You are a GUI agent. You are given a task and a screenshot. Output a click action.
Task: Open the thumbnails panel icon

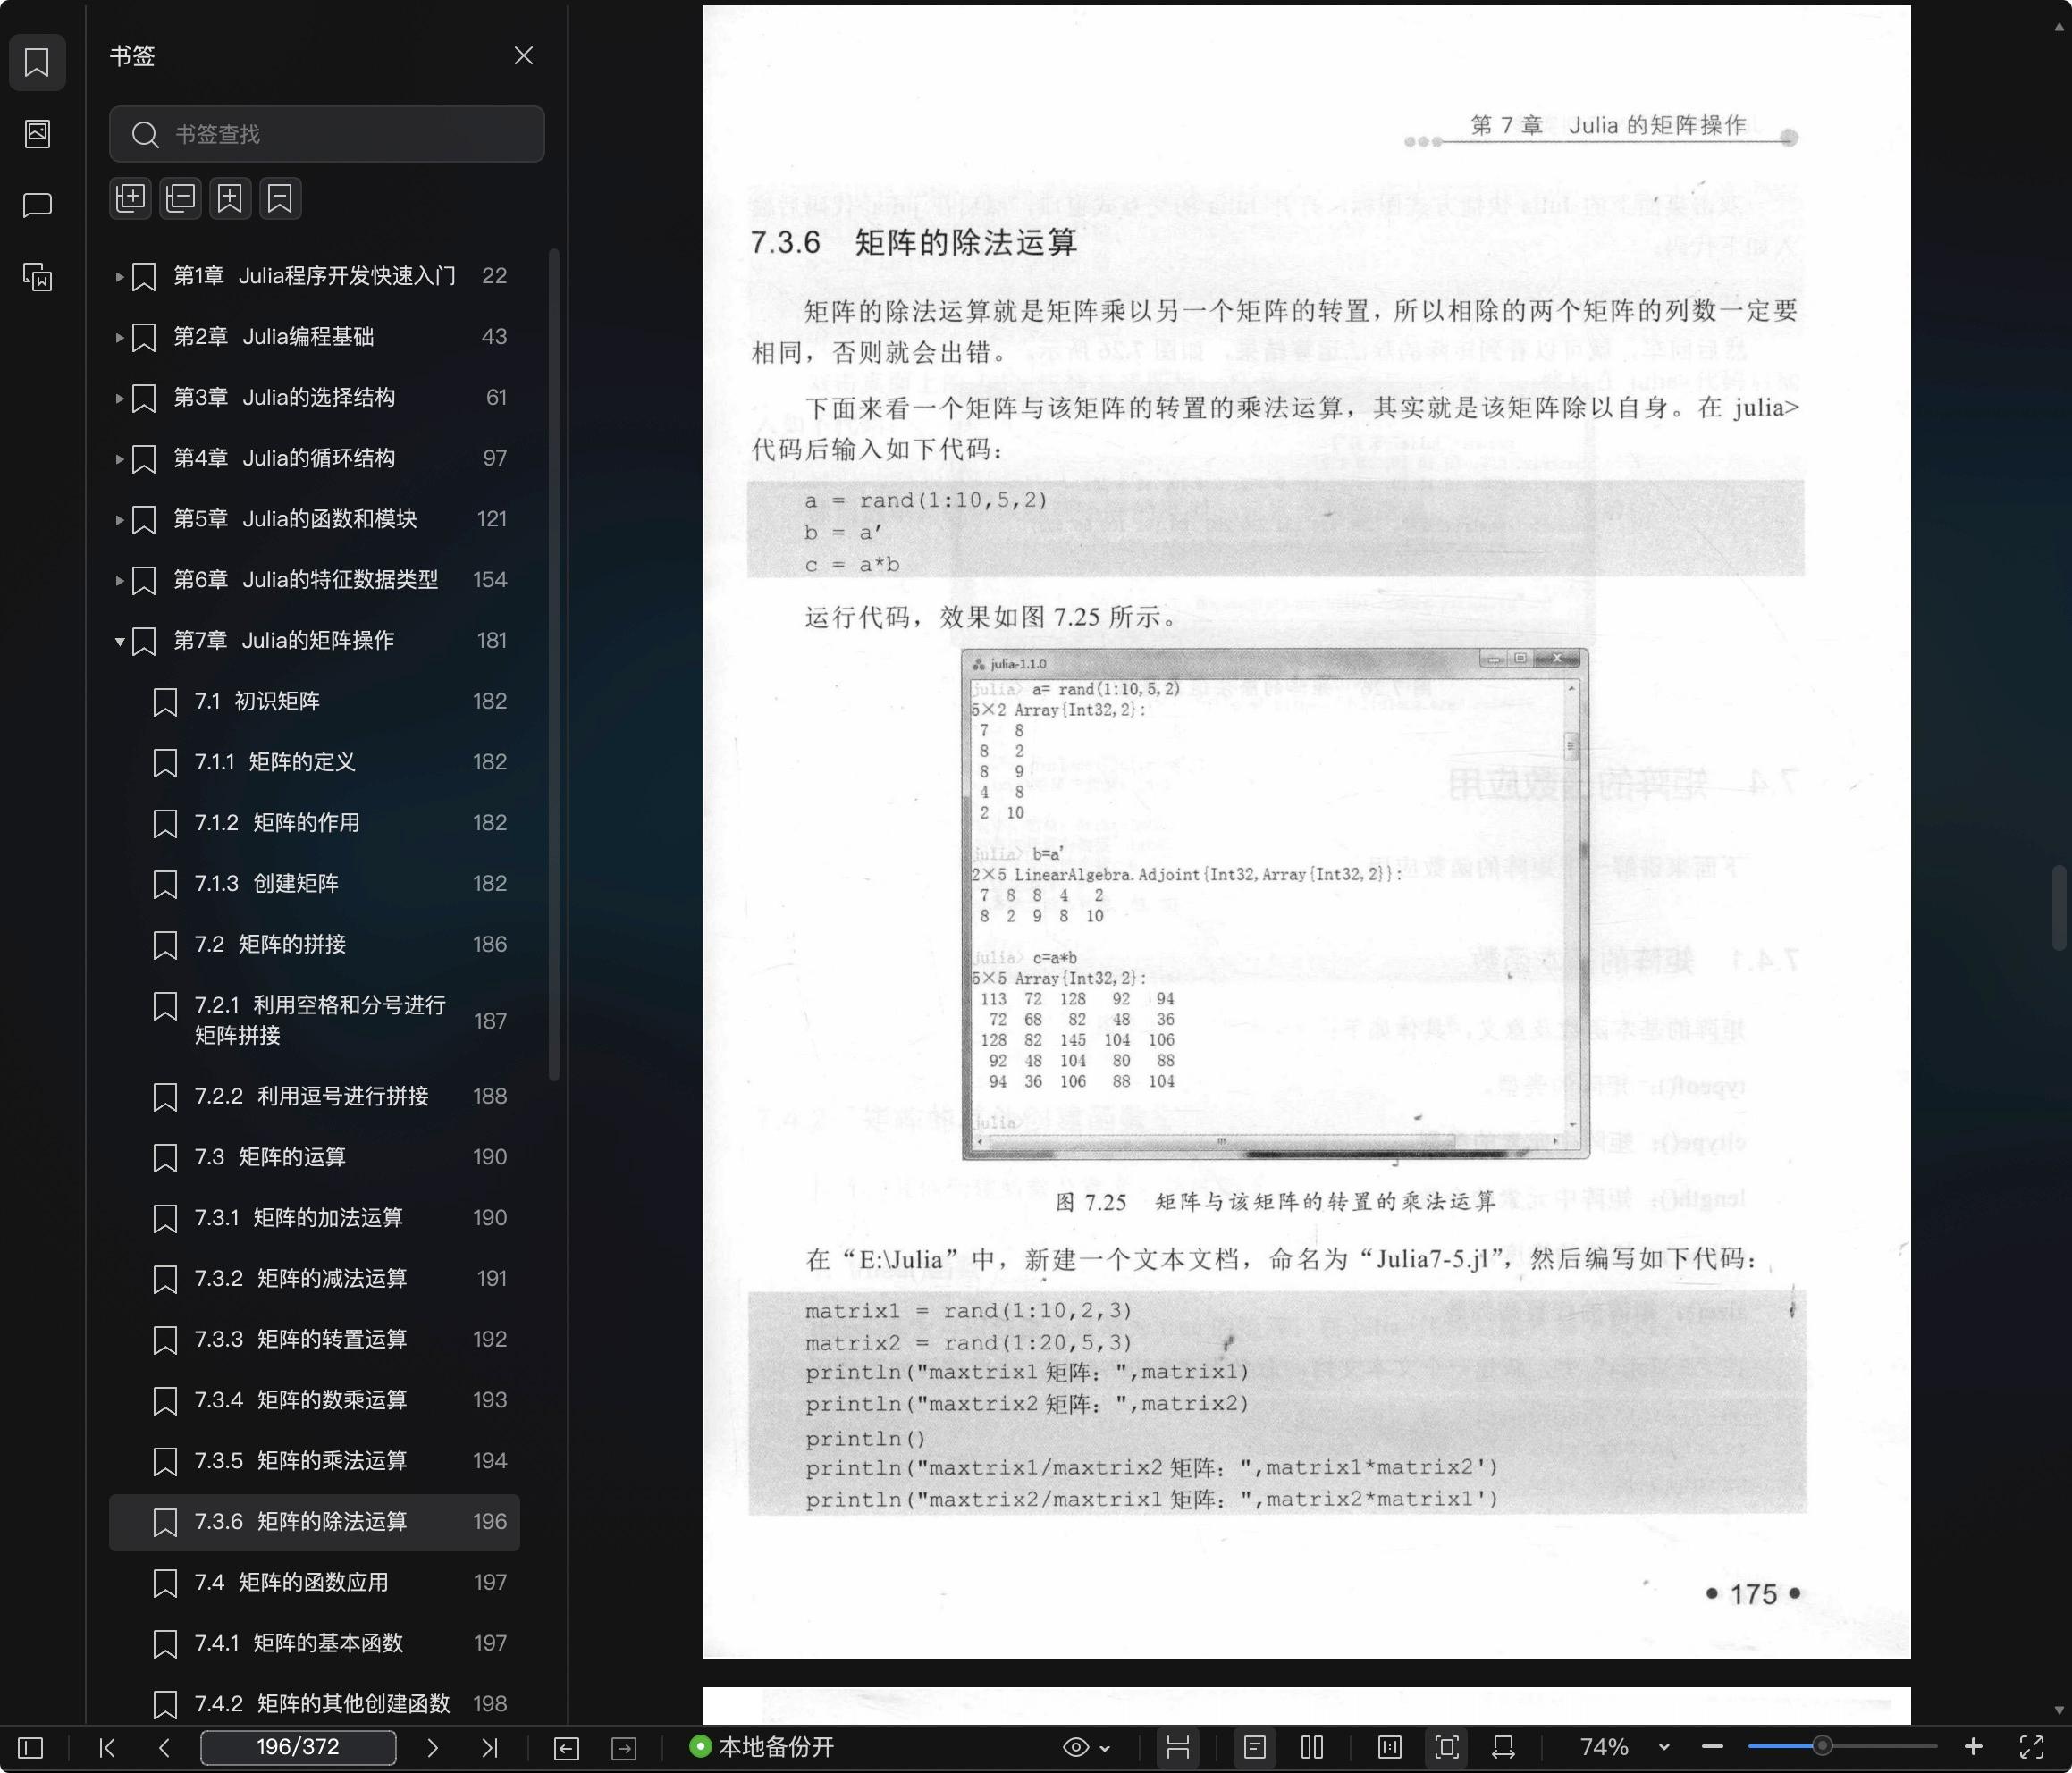[37, 133]
